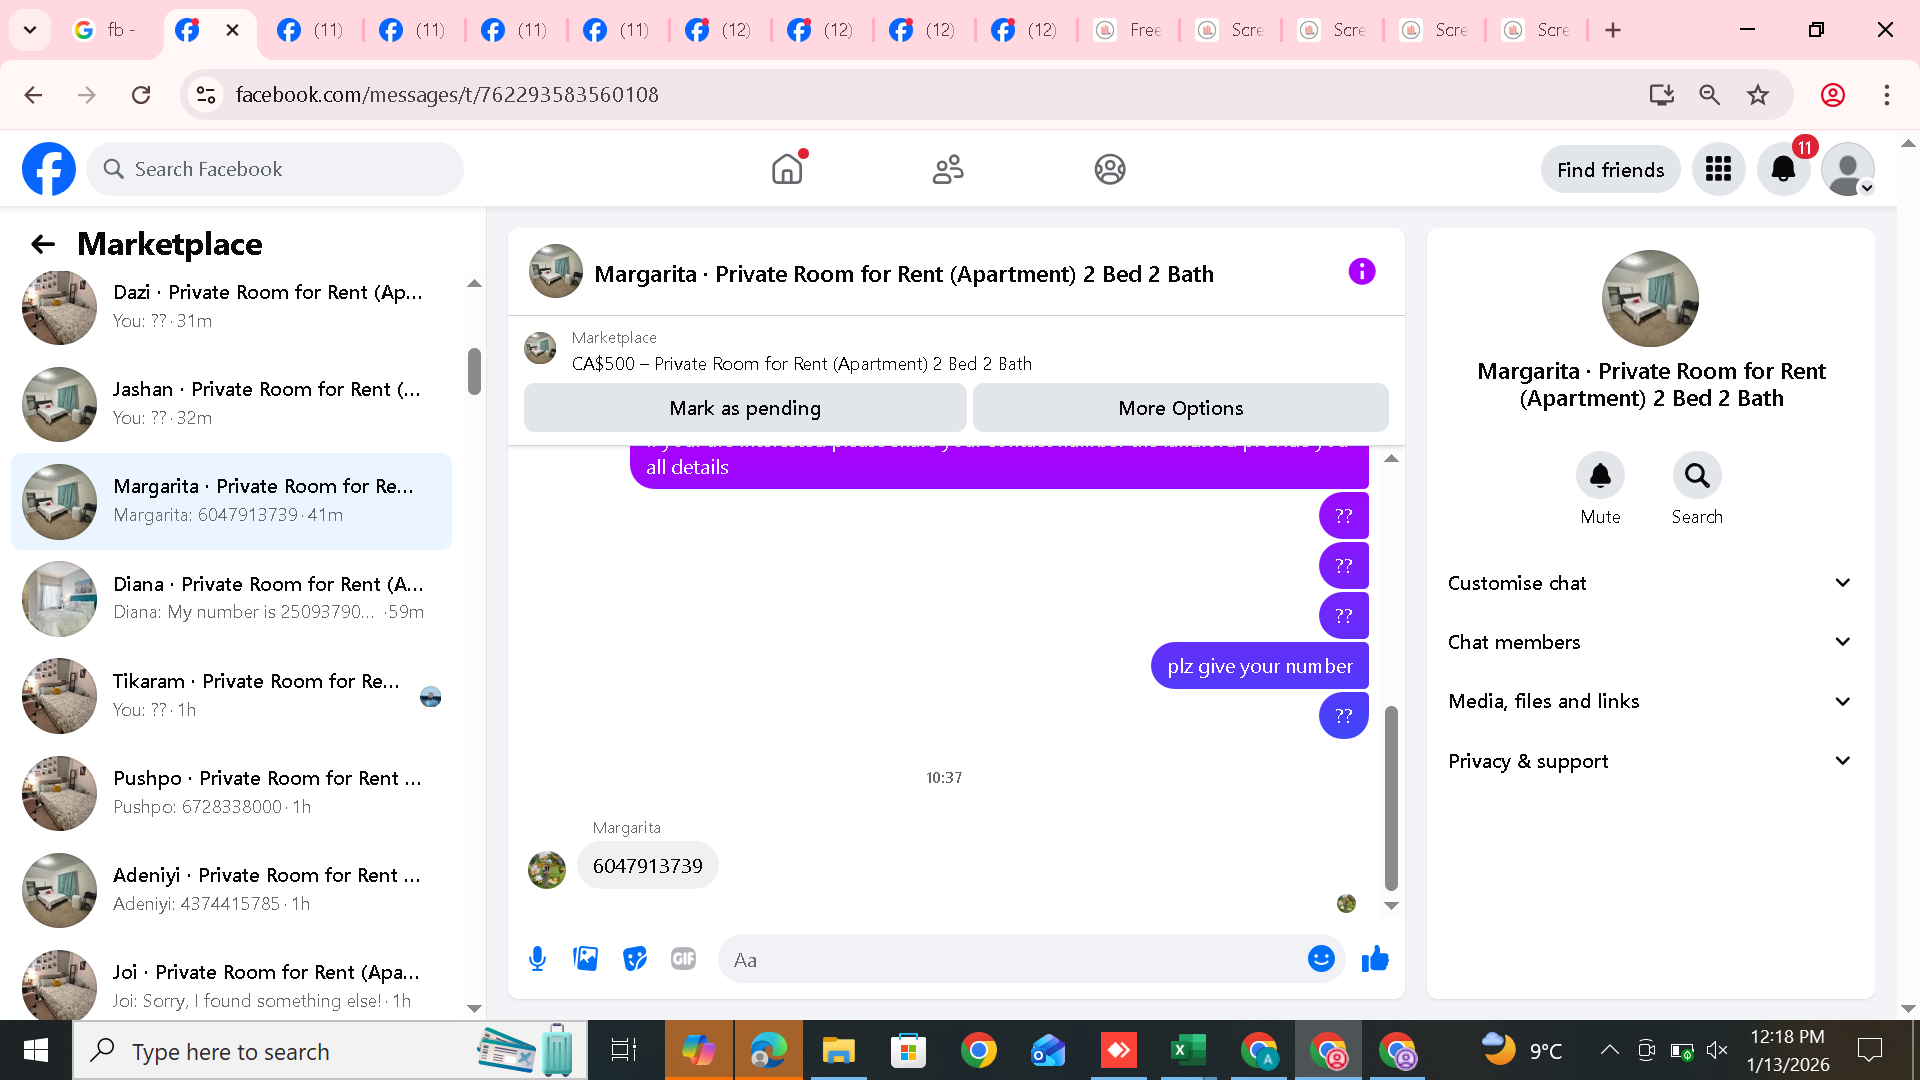Image resolution: width=1920 pixels, height=1080 pixels.
Task: Open the GIF picker
Action: pos(683,959)
